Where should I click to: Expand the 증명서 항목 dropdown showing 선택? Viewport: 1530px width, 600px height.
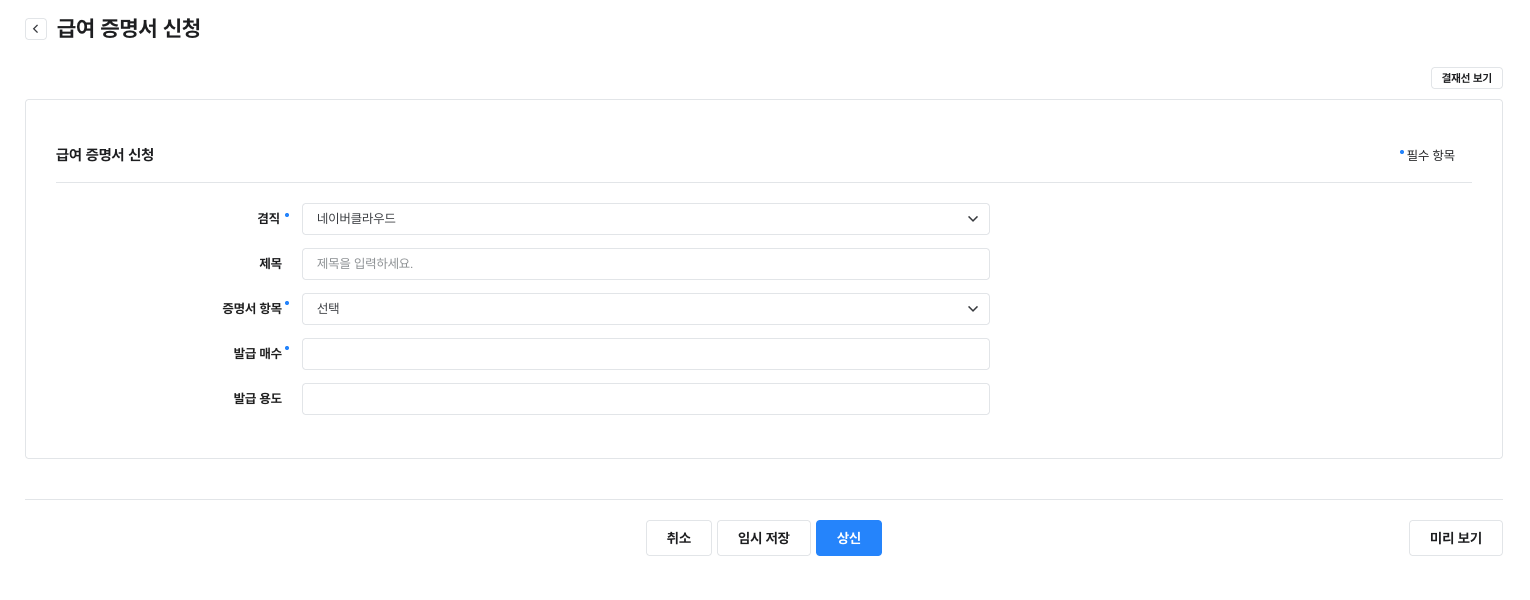(x=645, y=309)
